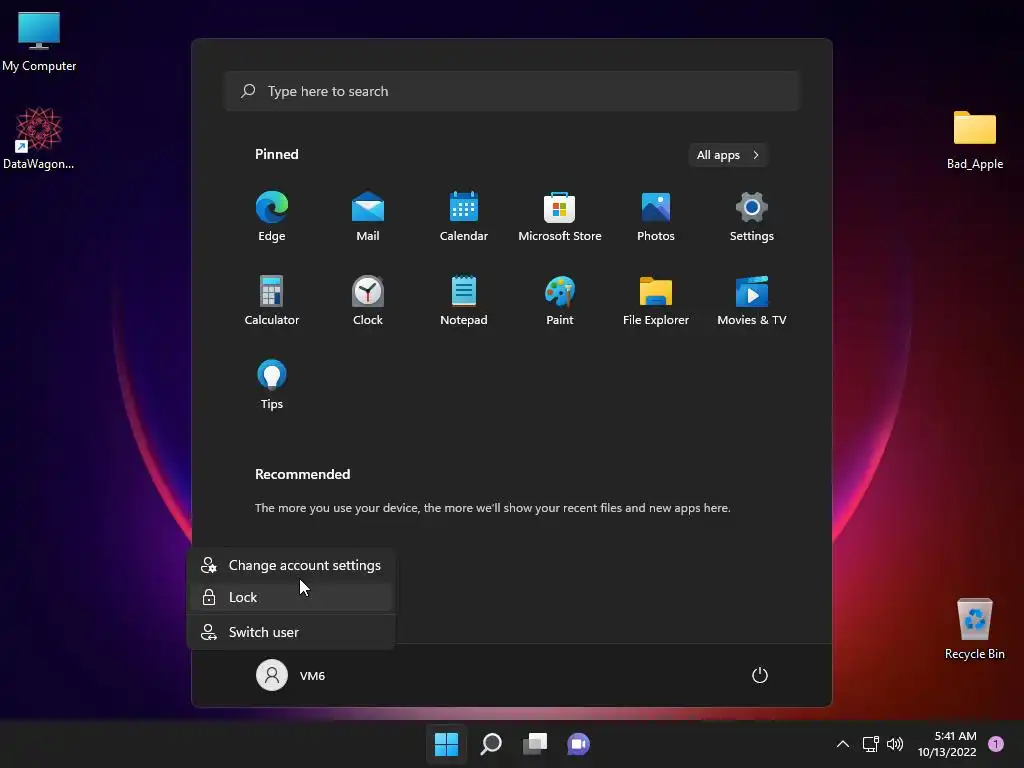
Task: Select Change account settings menu entry
Action: tap(291, 566)
